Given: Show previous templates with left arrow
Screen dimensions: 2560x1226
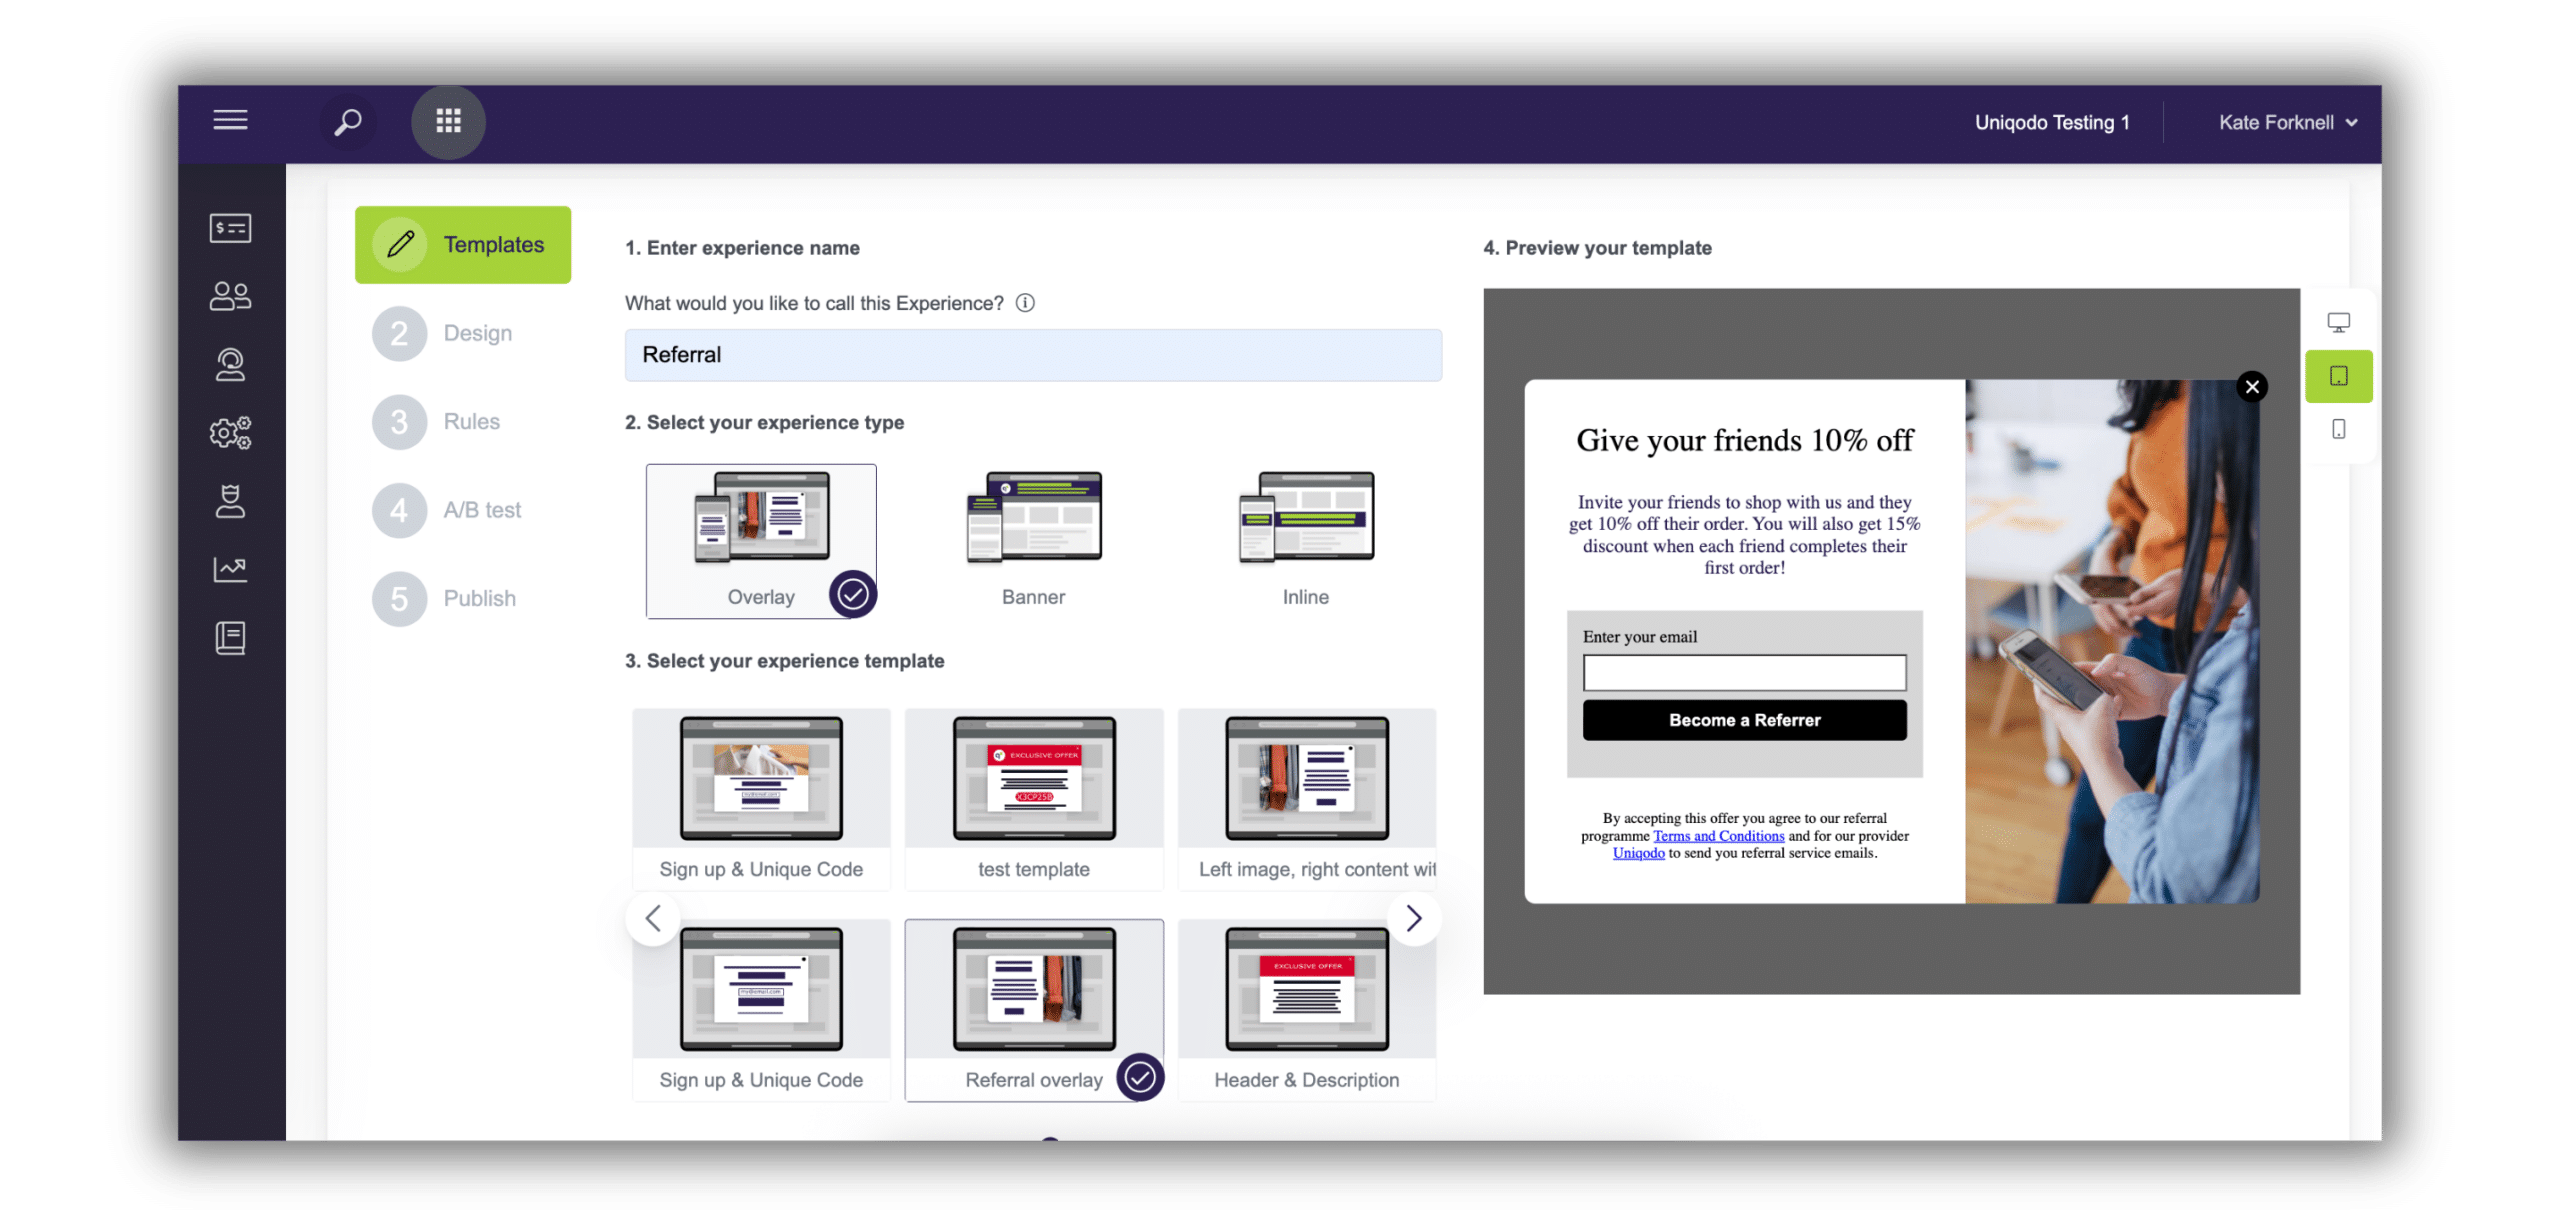Looking at the screenshot, I should click(x=653, y=918).
